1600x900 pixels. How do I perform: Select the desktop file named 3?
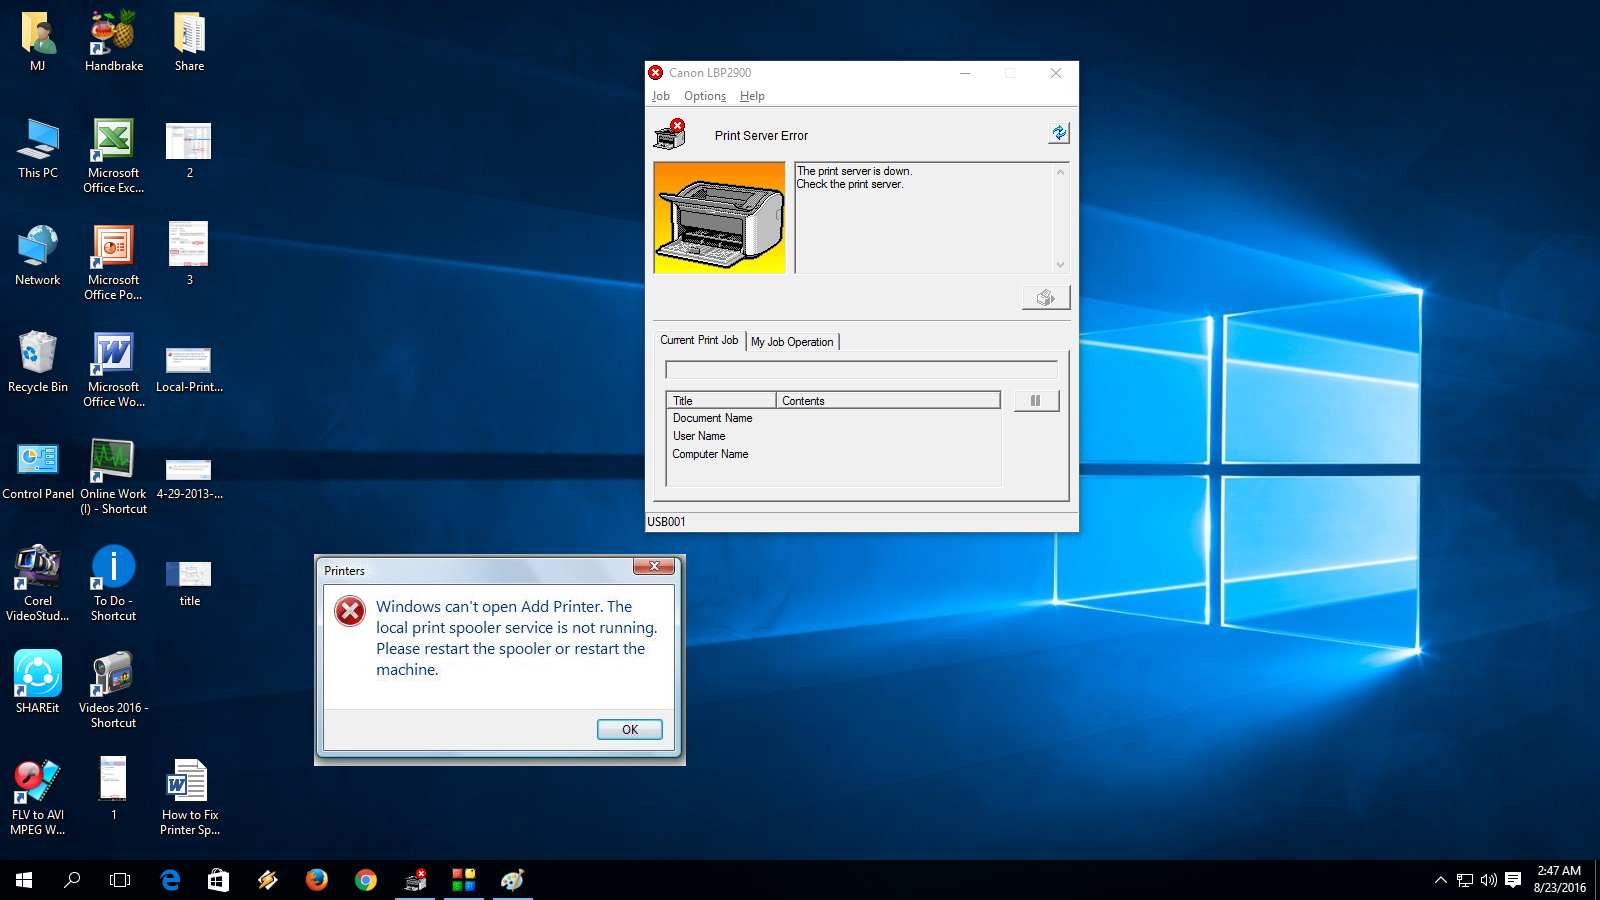(189, 256)
